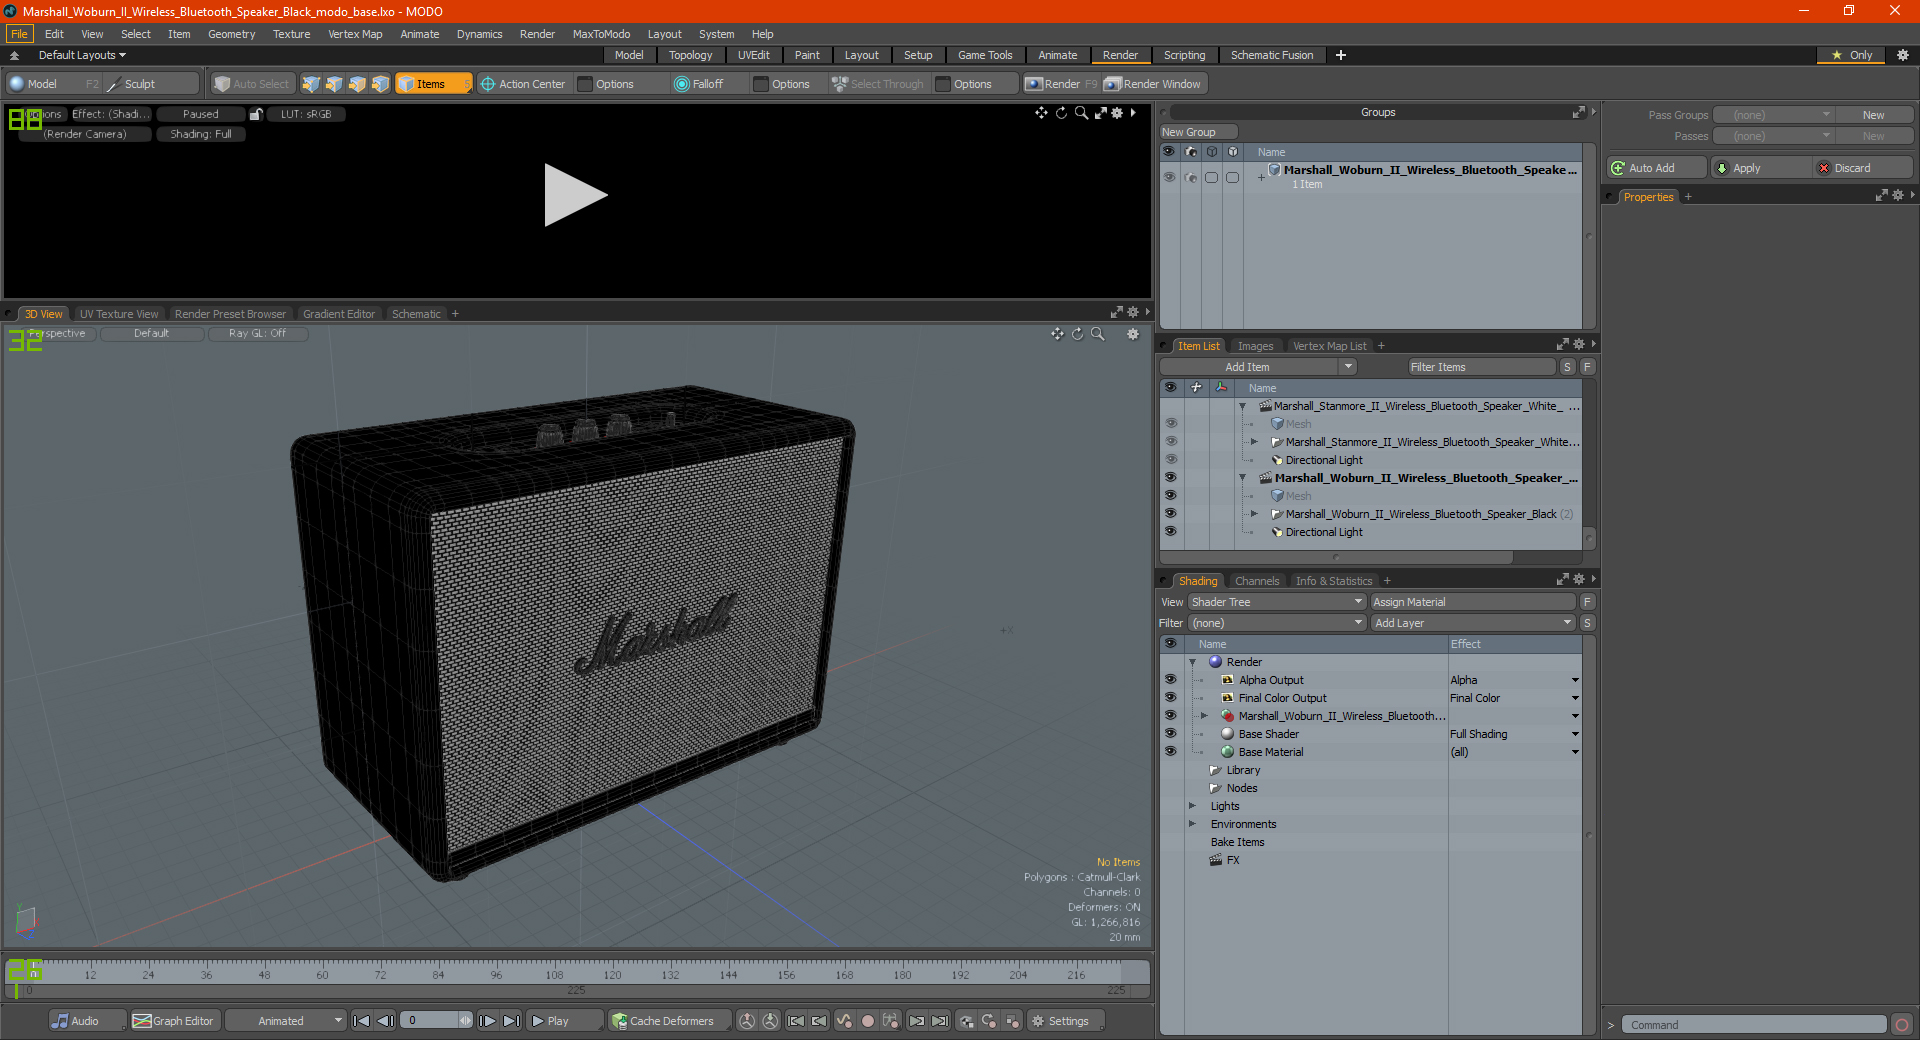Switch to UV Texture View tab
Viewport: 1920px width, 1040px height.
pyautogui.click(x=119, y=314)
